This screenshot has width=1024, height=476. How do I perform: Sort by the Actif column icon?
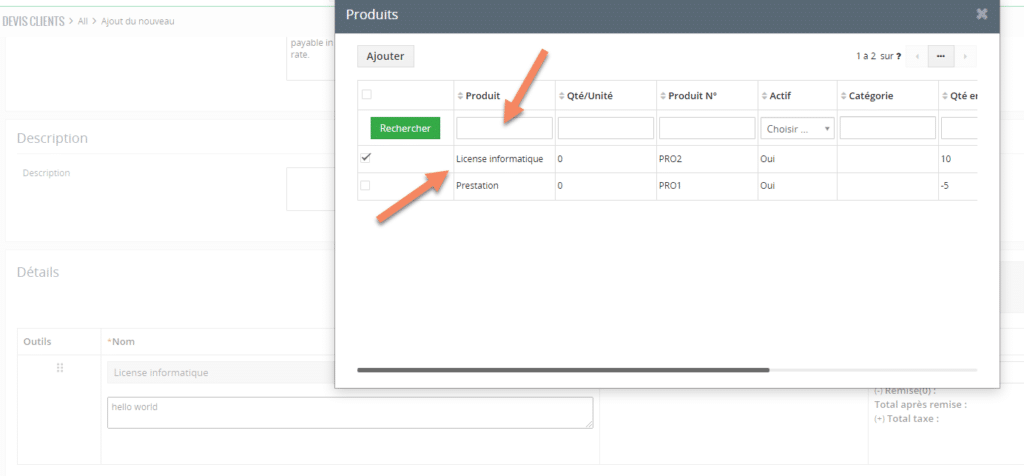764,96
